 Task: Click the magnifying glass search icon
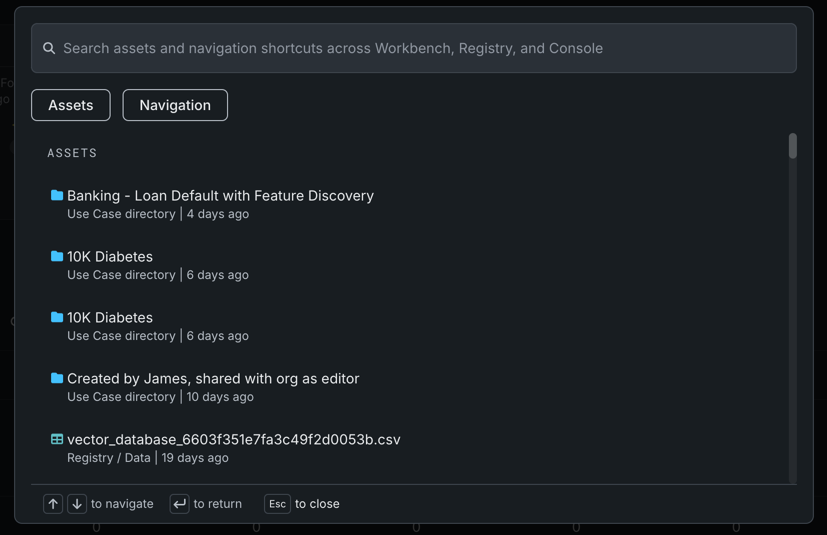pos(49,48)
